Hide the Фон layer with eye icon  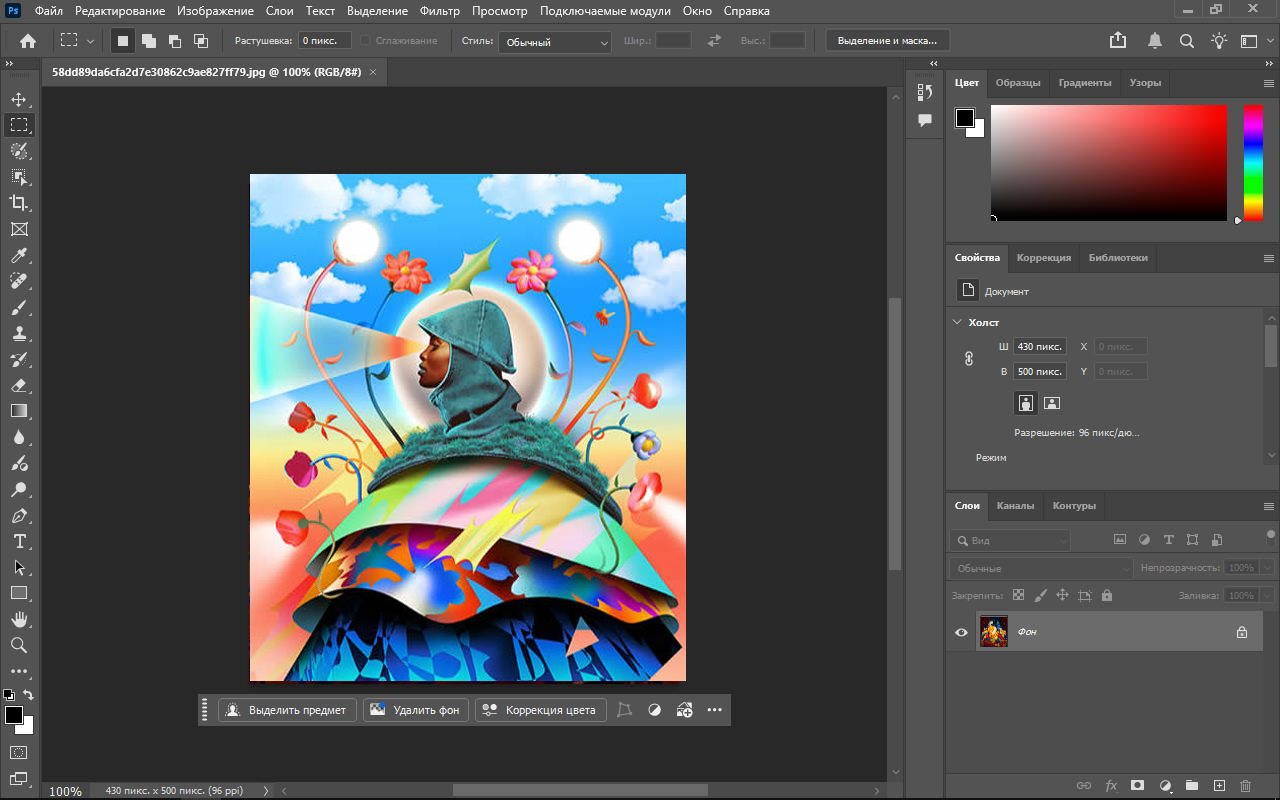(x=961, y=632)
